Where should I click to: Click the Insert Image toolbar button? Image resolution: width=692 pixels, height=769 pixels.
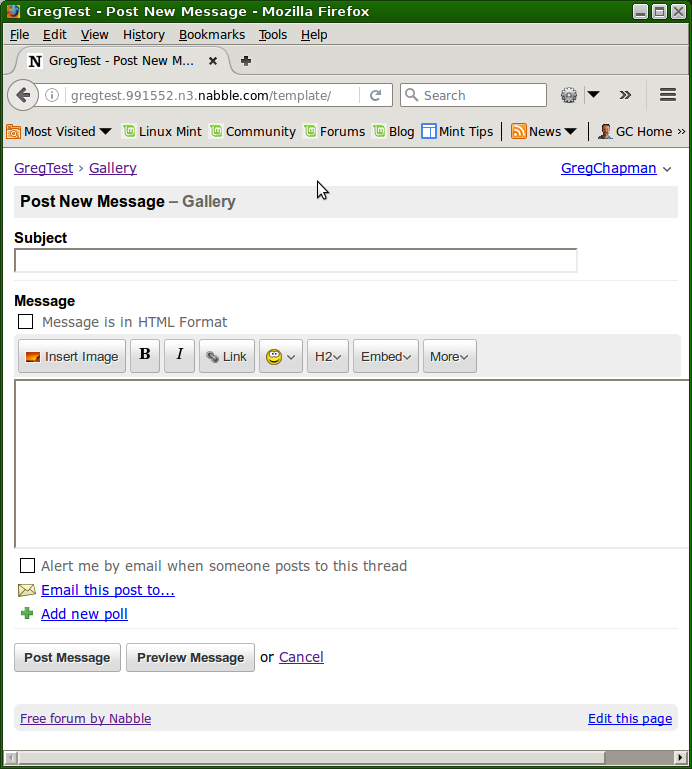tap(72, 357)
